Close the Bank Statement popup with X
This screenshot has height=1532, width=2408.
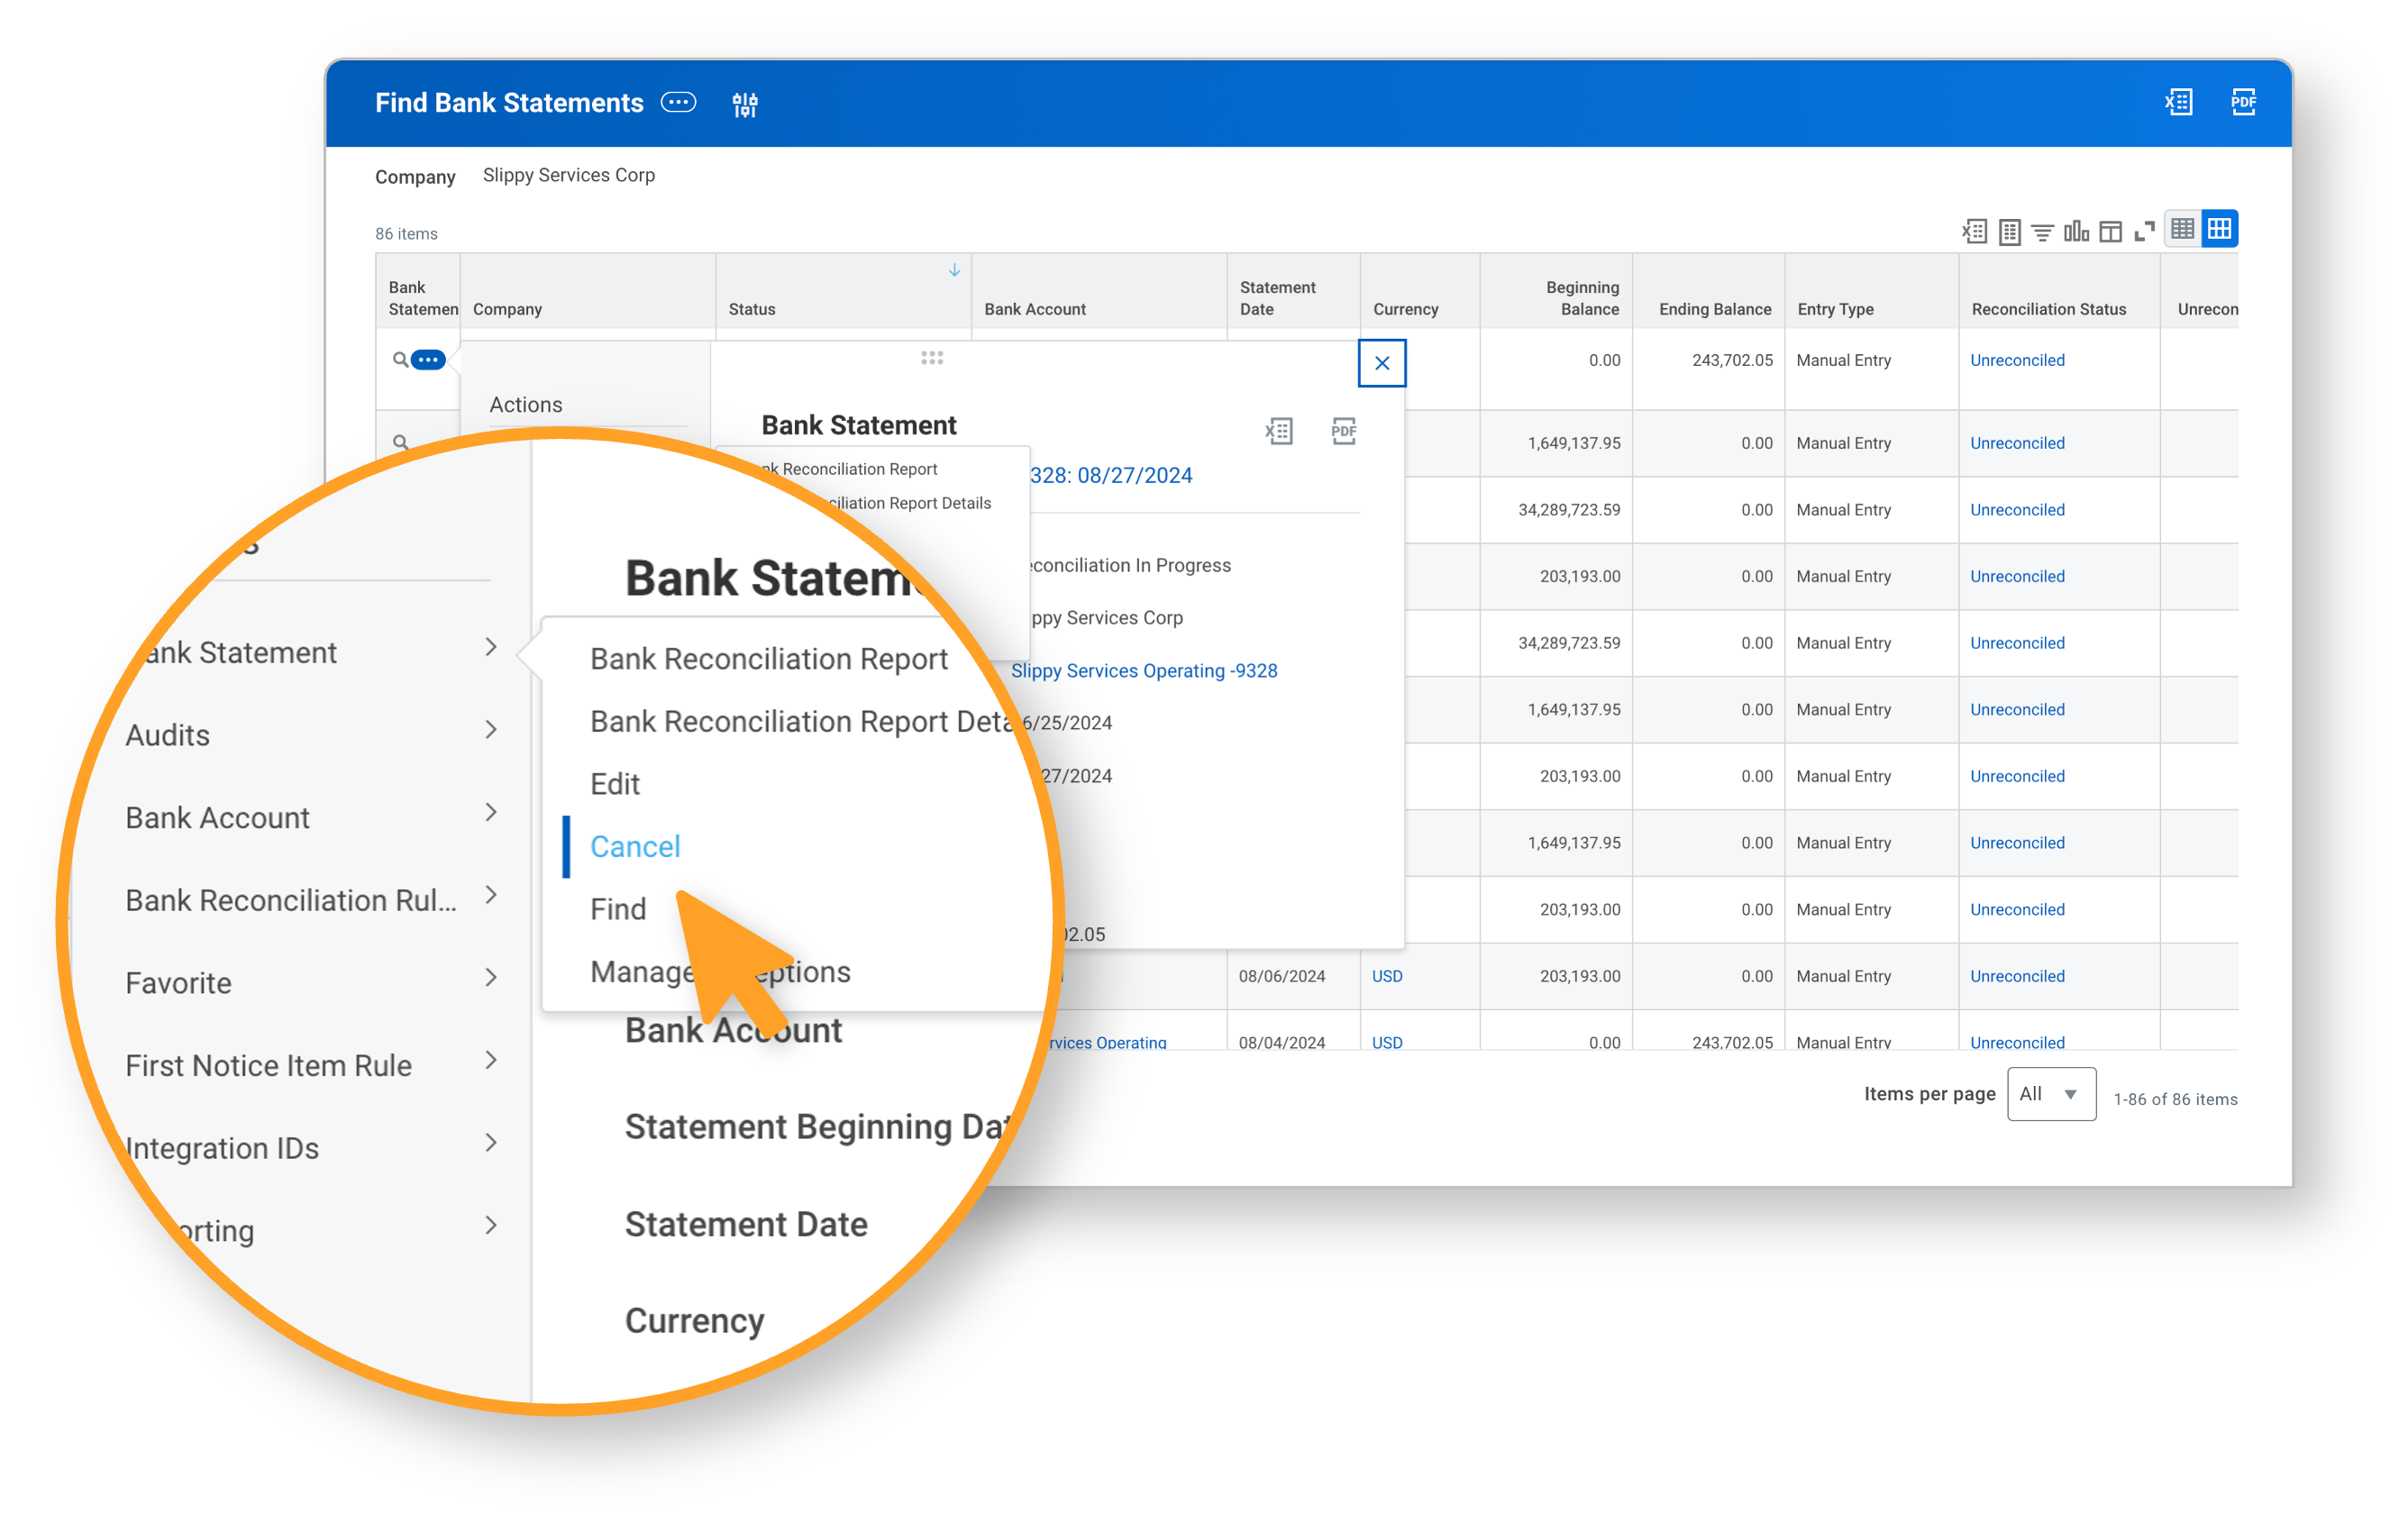point(1382,363)
